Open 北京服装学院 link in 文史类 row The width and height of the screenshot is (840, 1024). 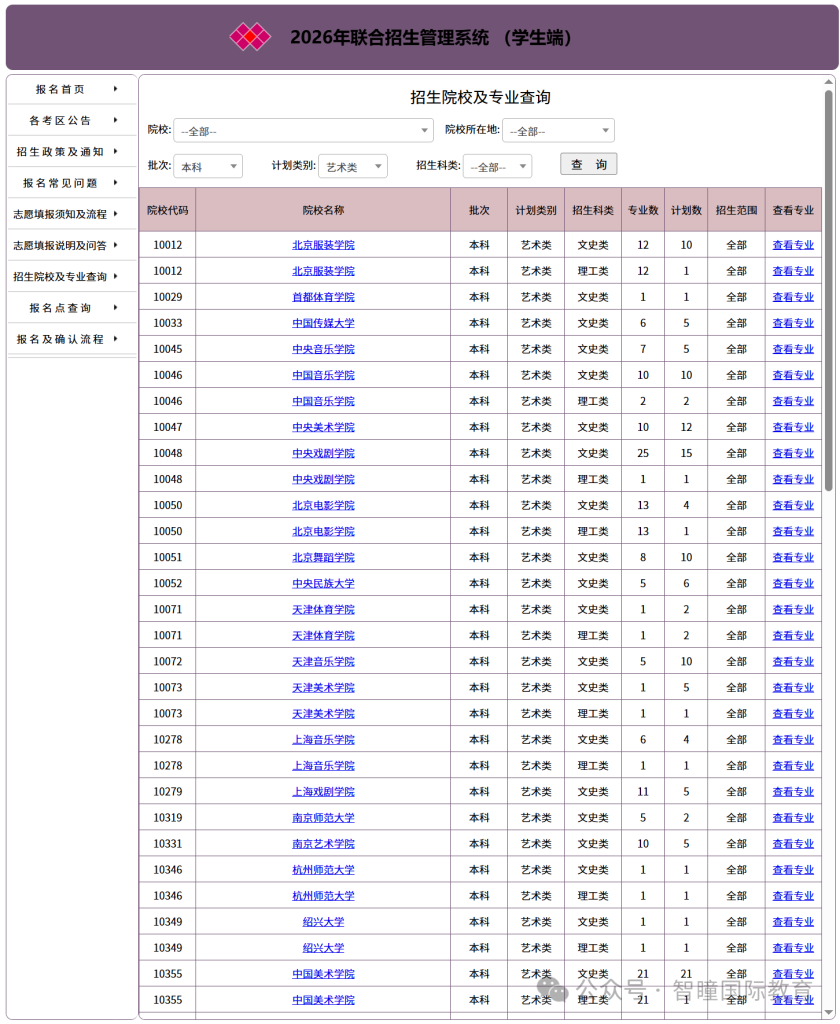tap(323, 245)
